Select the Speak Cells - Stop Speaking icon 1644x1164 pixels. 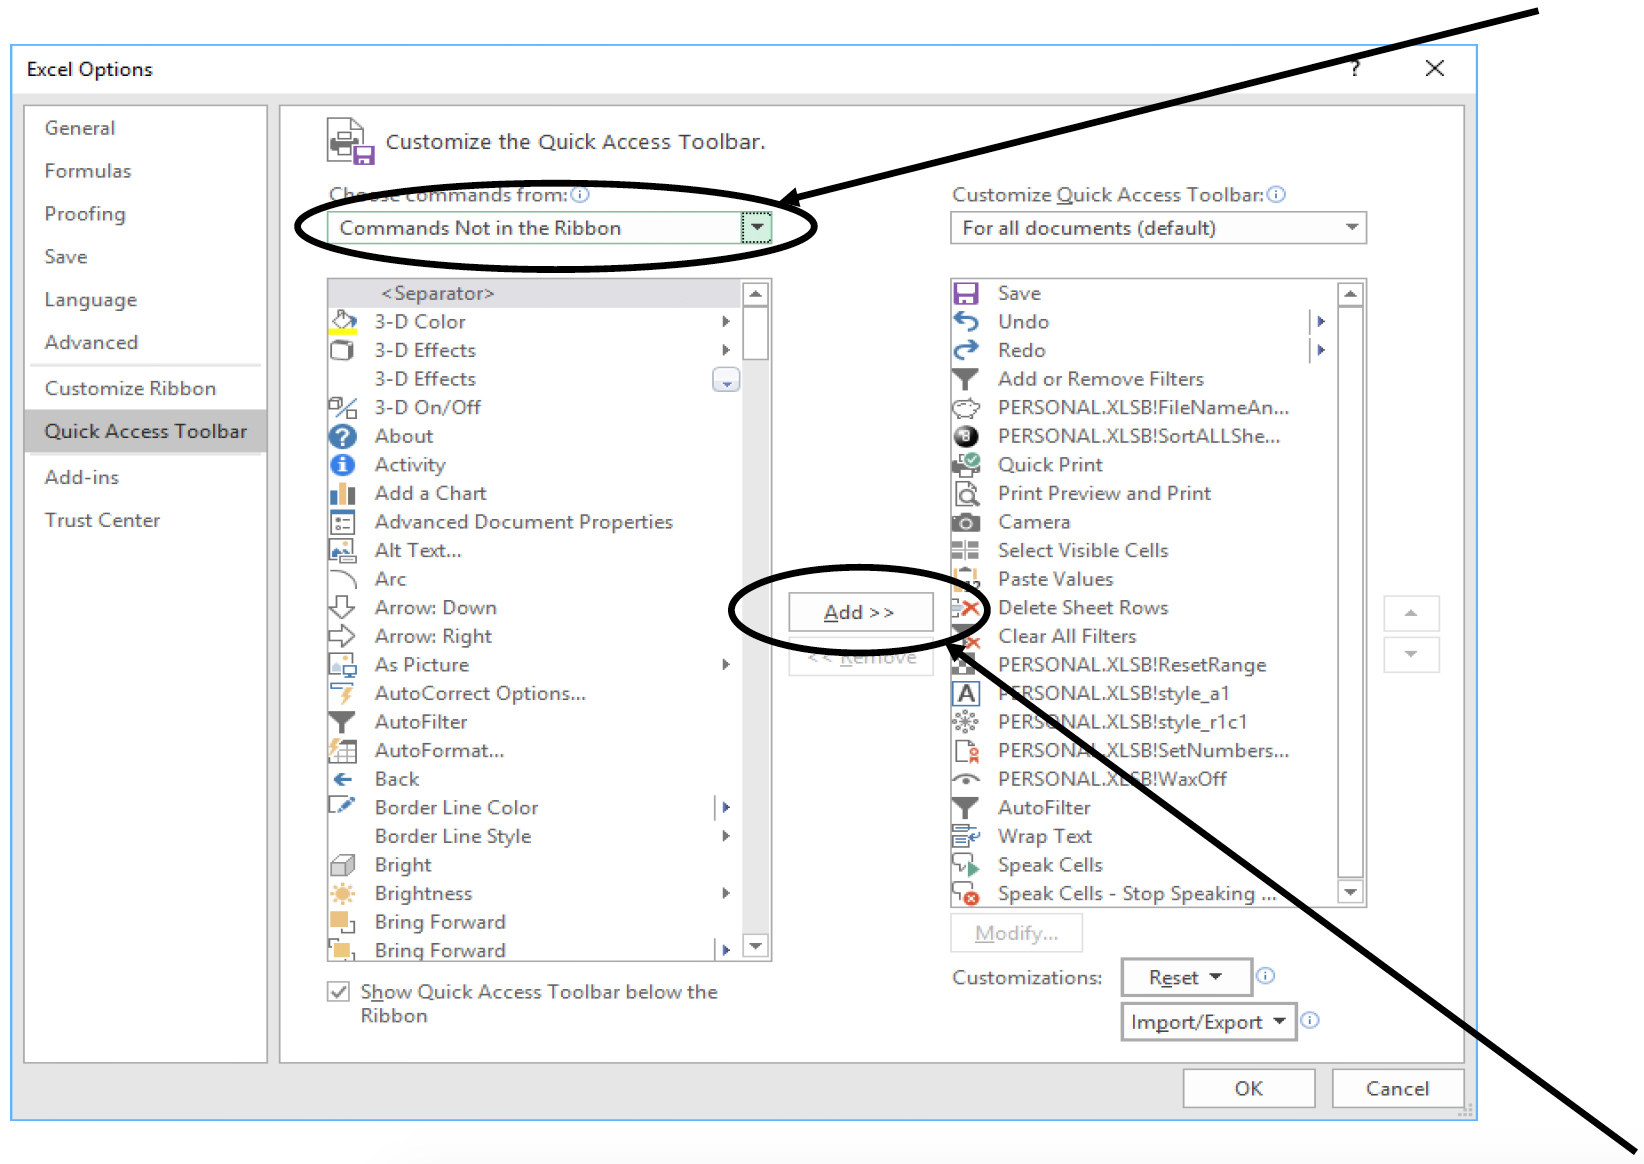tap(966, 893)
